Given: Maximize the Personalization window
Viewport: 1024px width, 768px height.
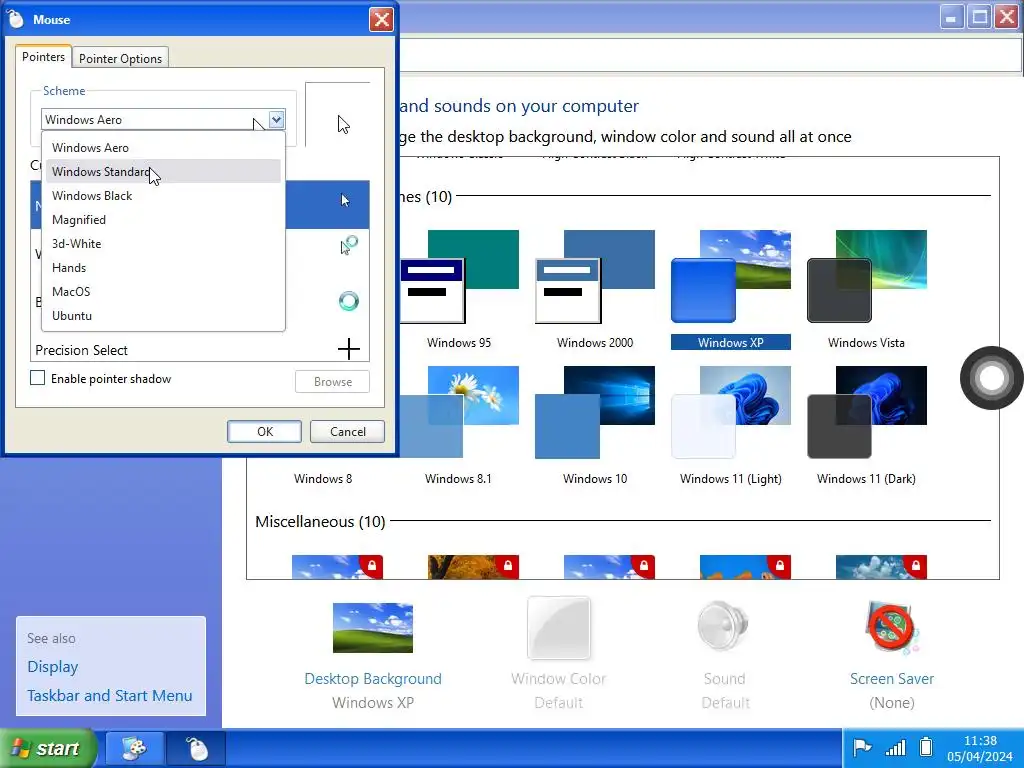Looking at the screenshot, I should 980,16.
